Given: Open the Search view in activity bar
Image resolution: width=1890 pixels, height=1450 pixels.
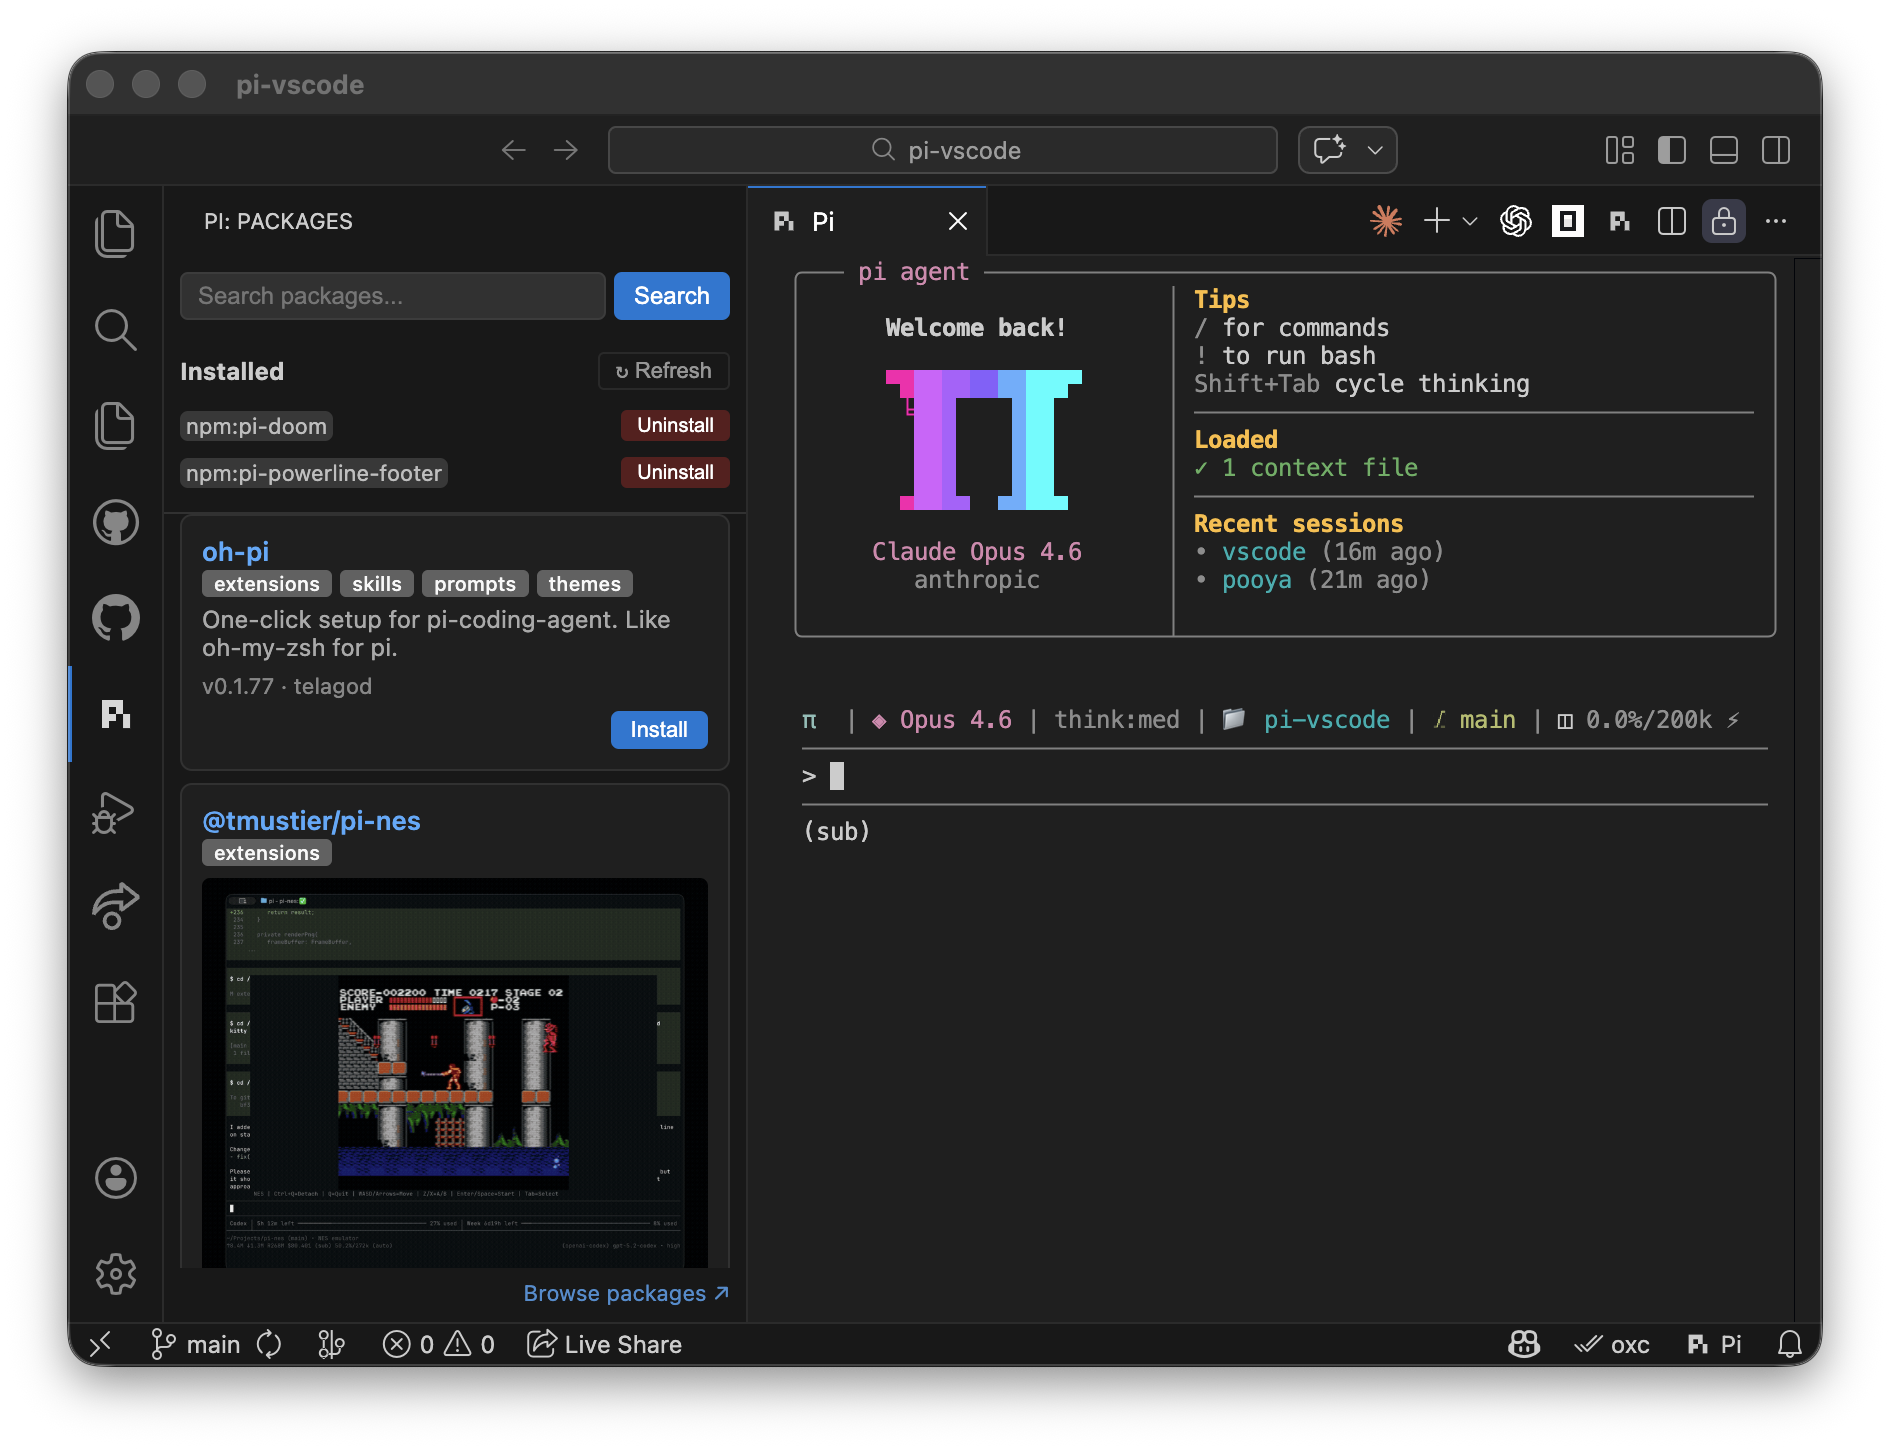Looking at the screenshot, I should tap(115, 329).
